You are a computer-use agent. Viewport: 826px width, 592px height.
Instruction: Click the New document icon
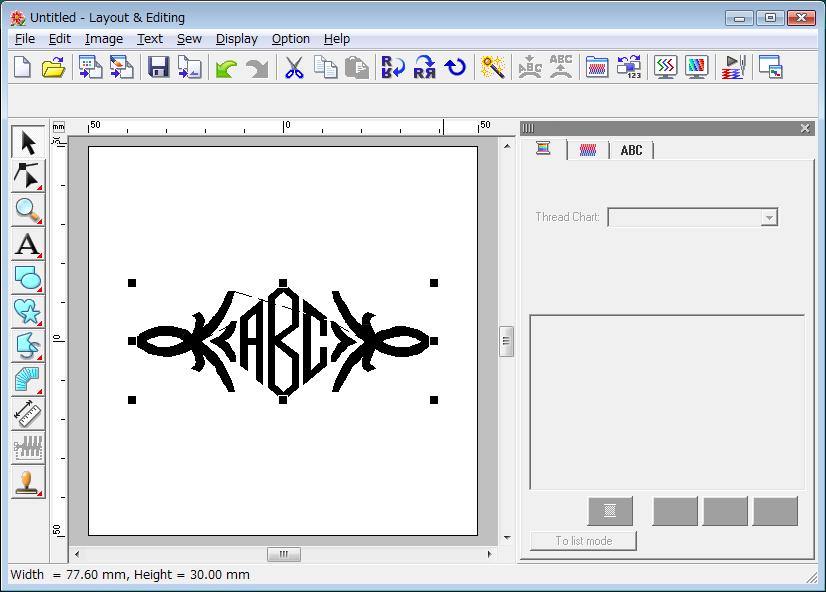coord(22,67)
